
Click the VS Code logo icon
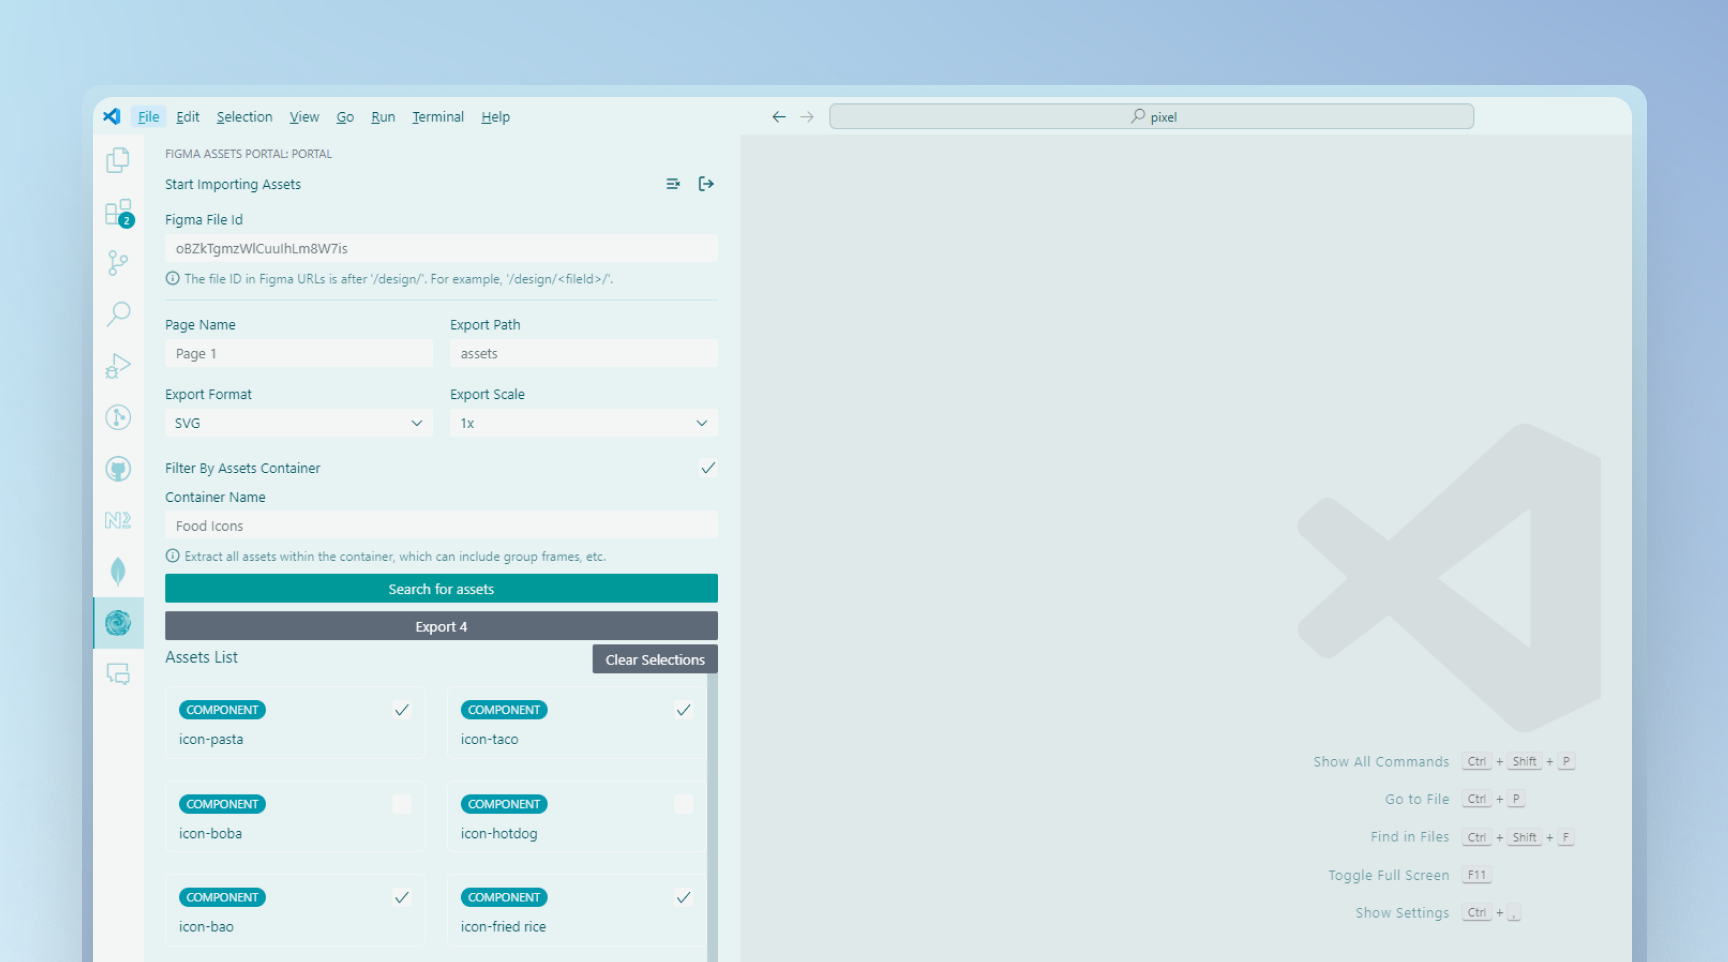click(112, 116)
